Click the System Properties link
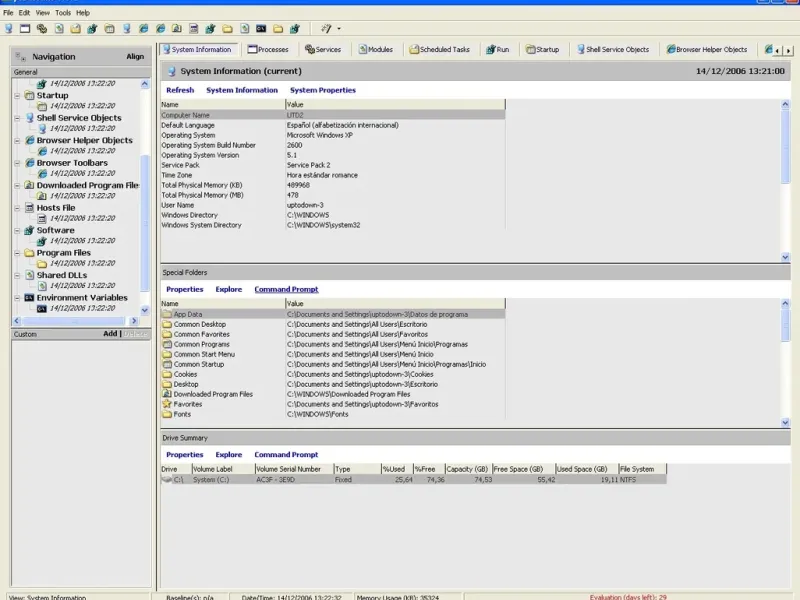Screen dimensions: 800x600 (322, 90)
